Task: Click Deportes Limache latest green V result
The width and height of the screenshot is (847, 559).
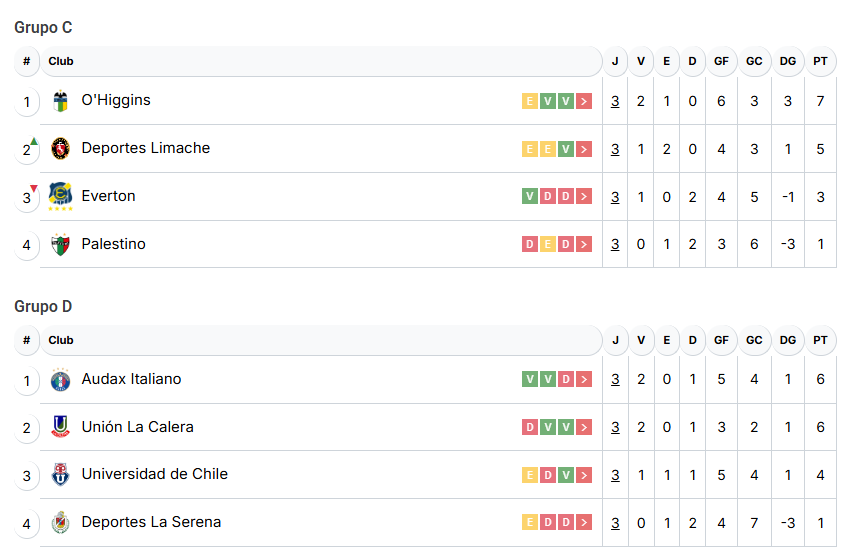Action: coord(566,149)
